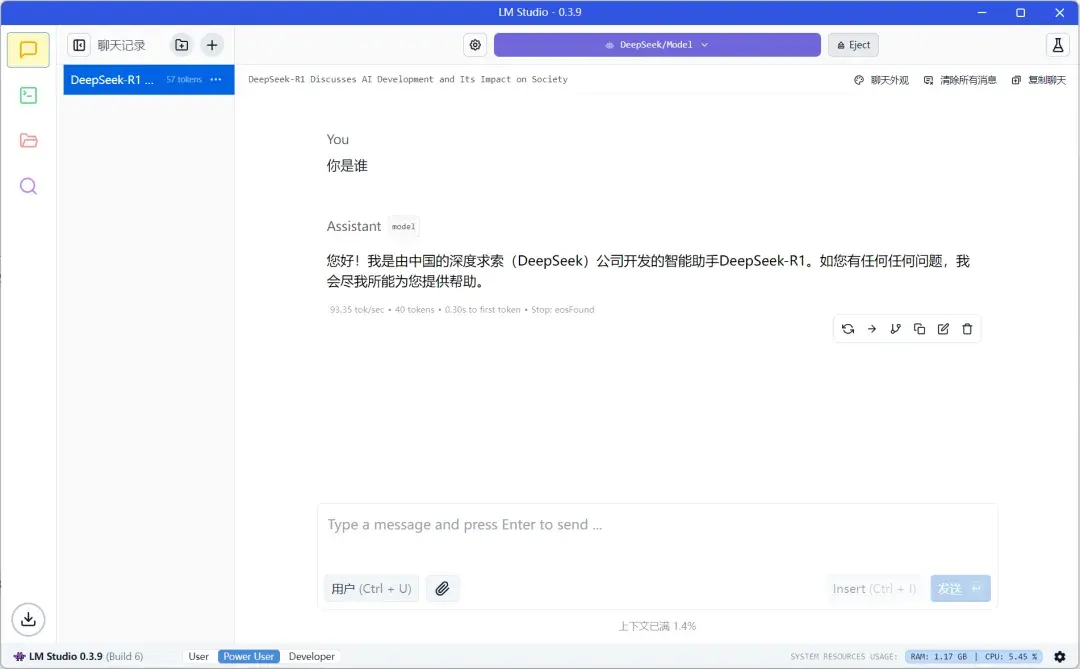
Task: Open the Chat view in sidebar
Action: (x=28, y=50)
